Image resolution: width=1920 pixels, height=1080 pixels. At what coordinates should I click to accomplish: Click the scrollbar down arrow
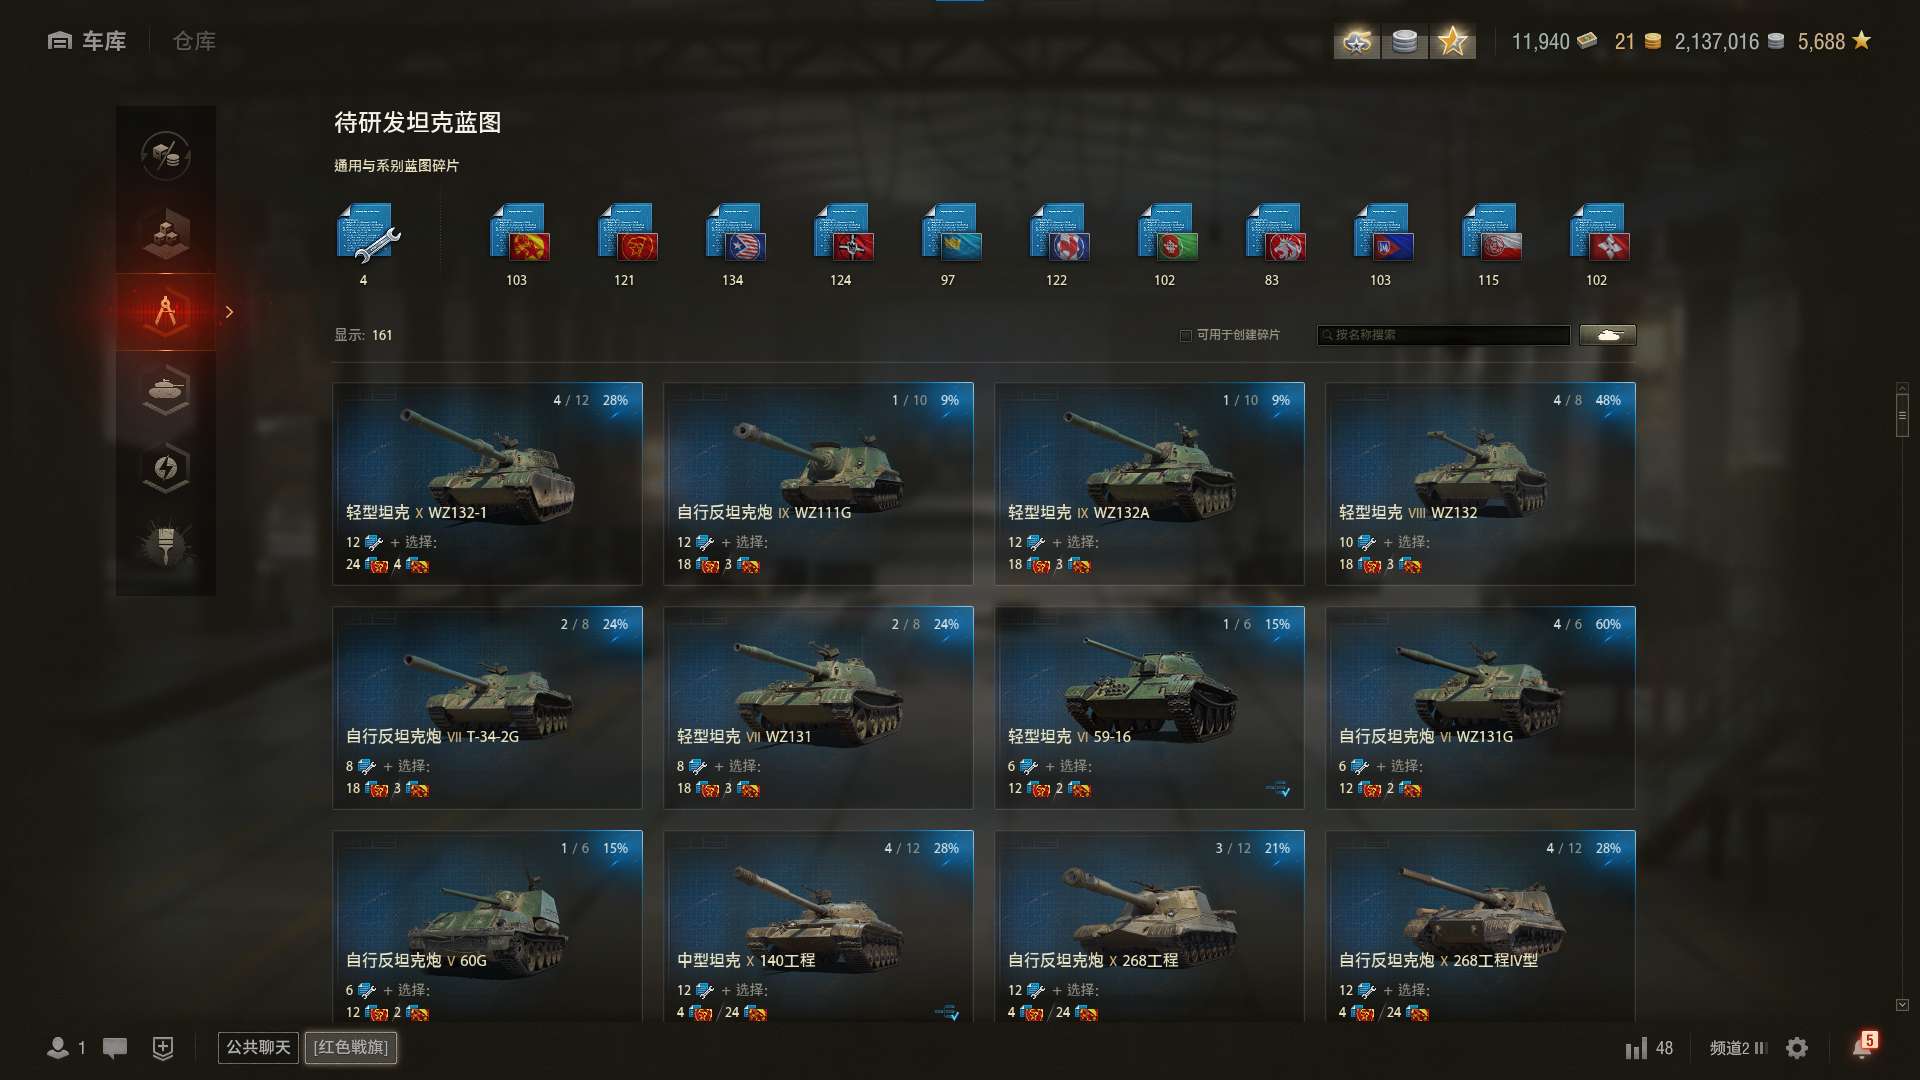tap(1902, 1005)
